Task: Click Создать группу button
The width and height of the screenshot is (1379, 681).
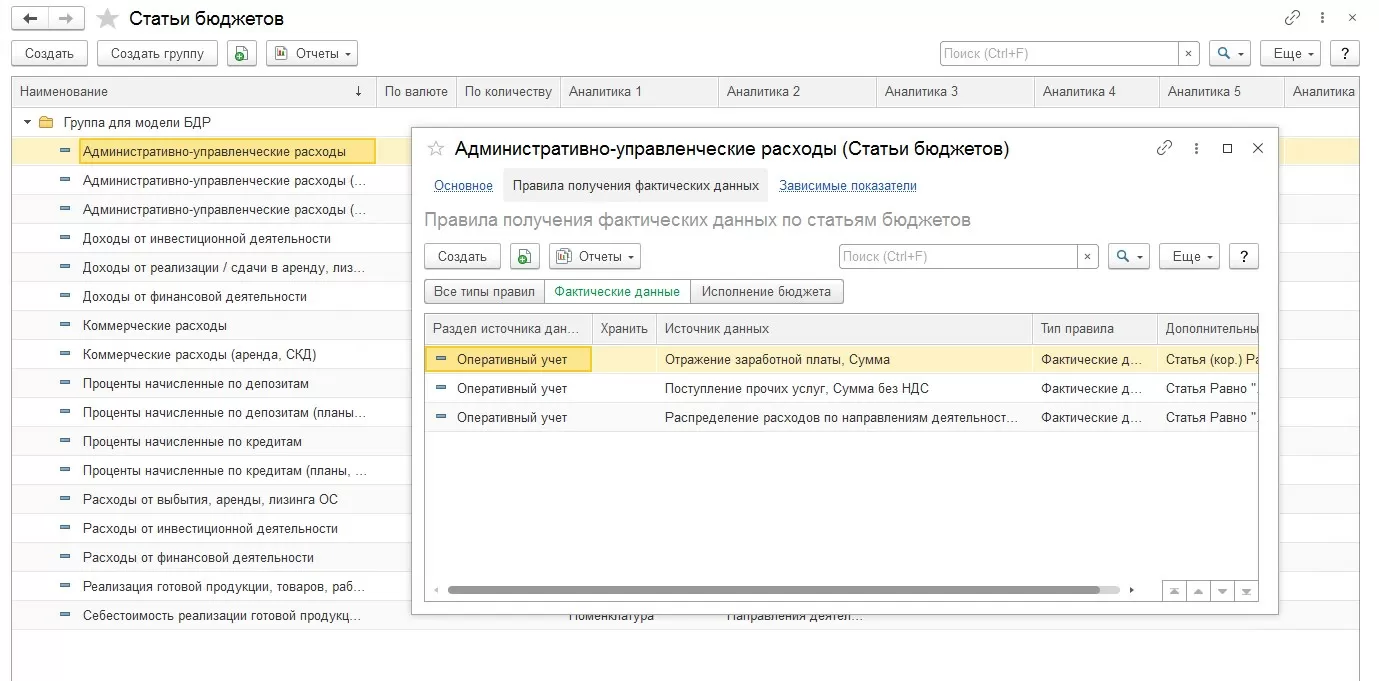Action: pos(157,53)
